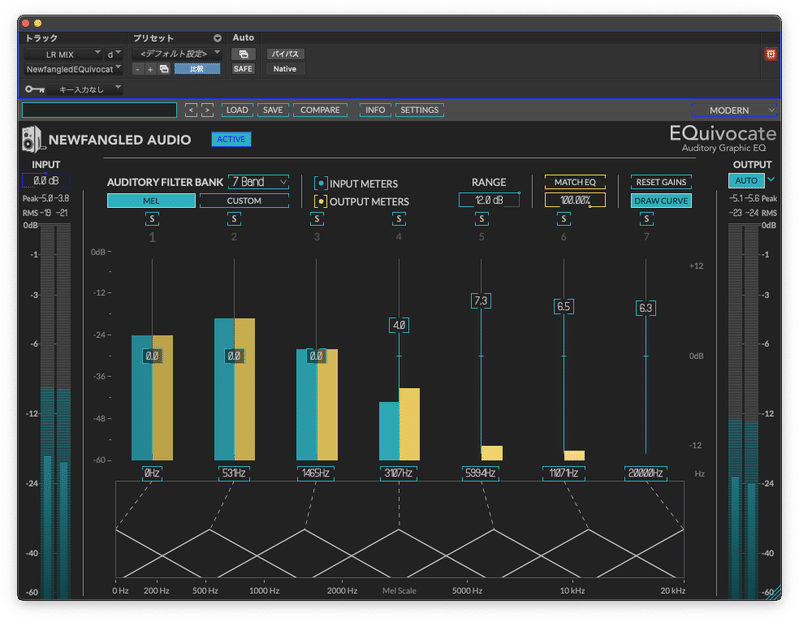Open the LR MIX track selector
The height and width of the screenshot is (622, 800).
point(63,54)
